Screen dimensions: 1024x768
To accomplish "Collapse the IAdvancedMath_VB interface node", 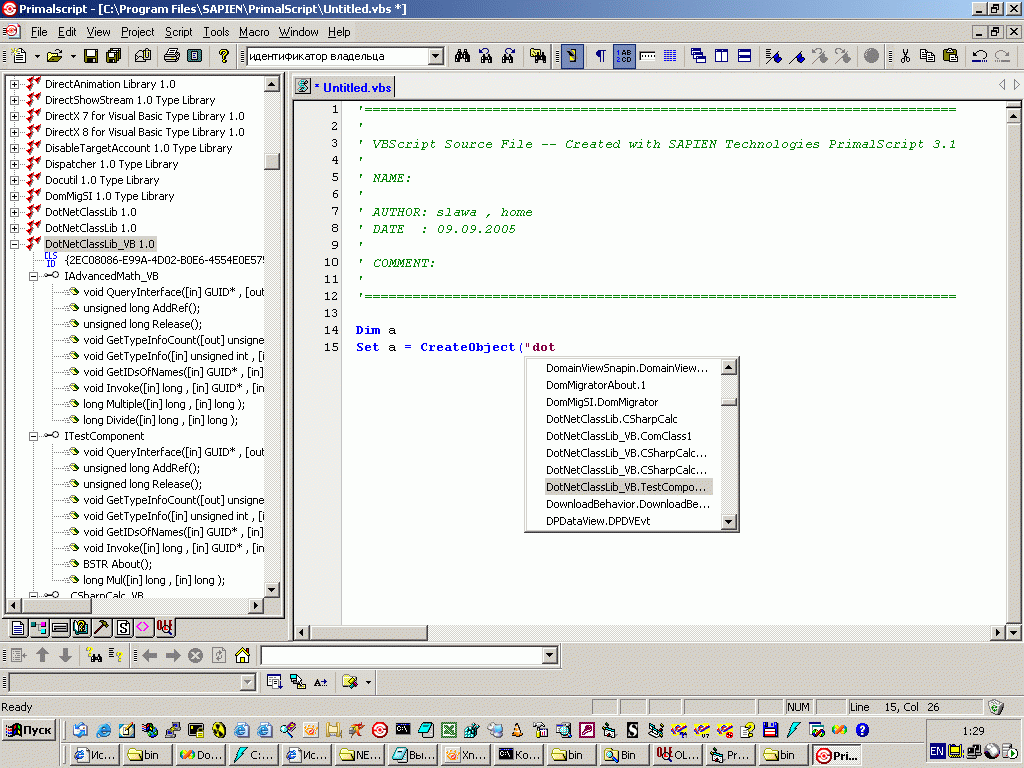I will [x=33, y=276].
